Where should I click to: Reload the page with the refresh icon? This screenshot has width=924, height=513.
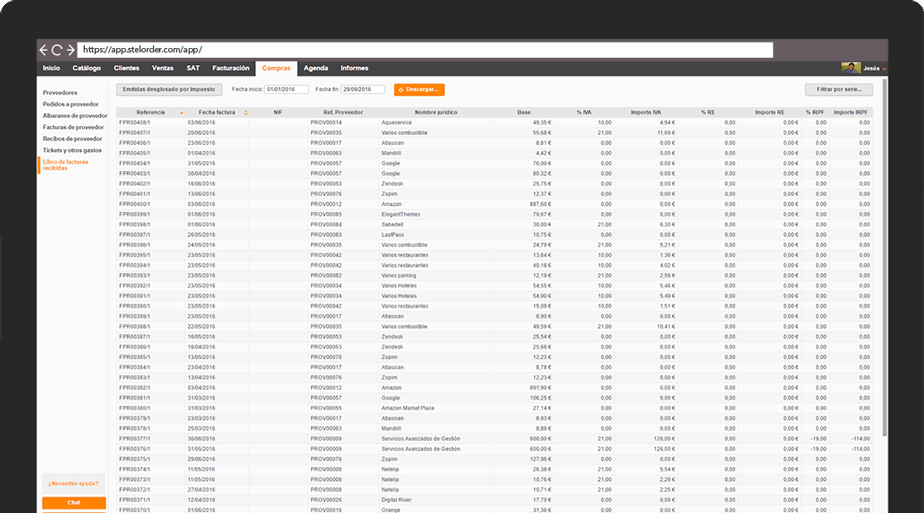tap(57, 50)
